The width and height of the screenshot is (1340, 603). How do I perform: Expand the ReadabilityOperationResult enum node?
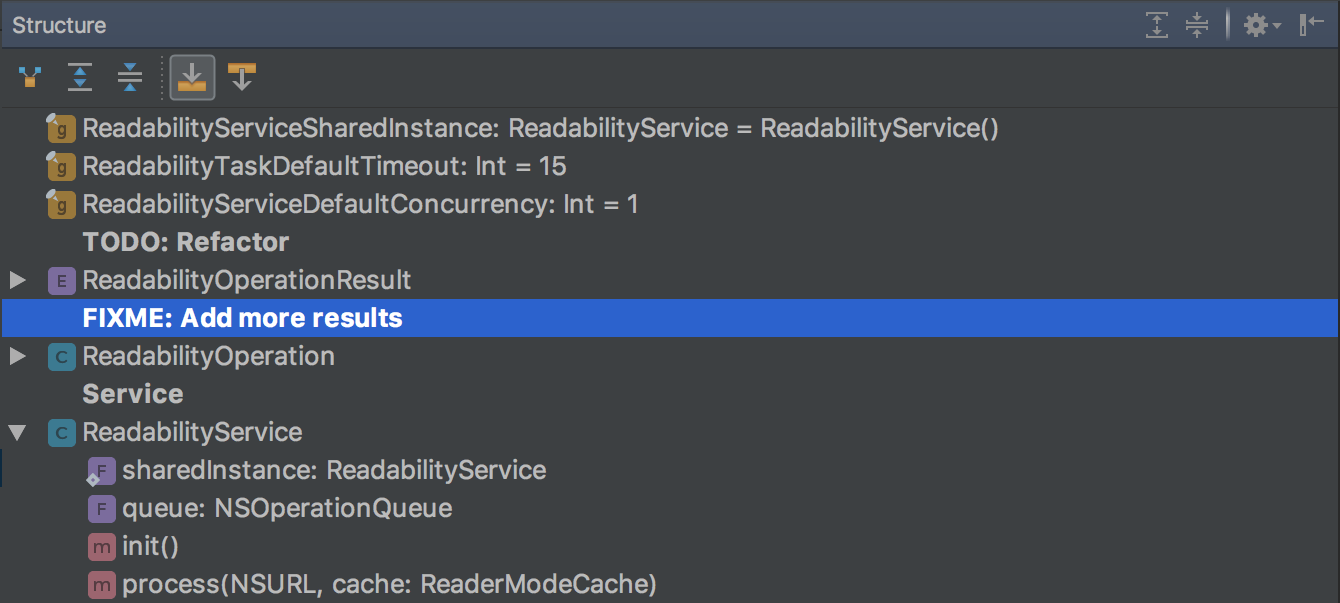tap(17, 281)
